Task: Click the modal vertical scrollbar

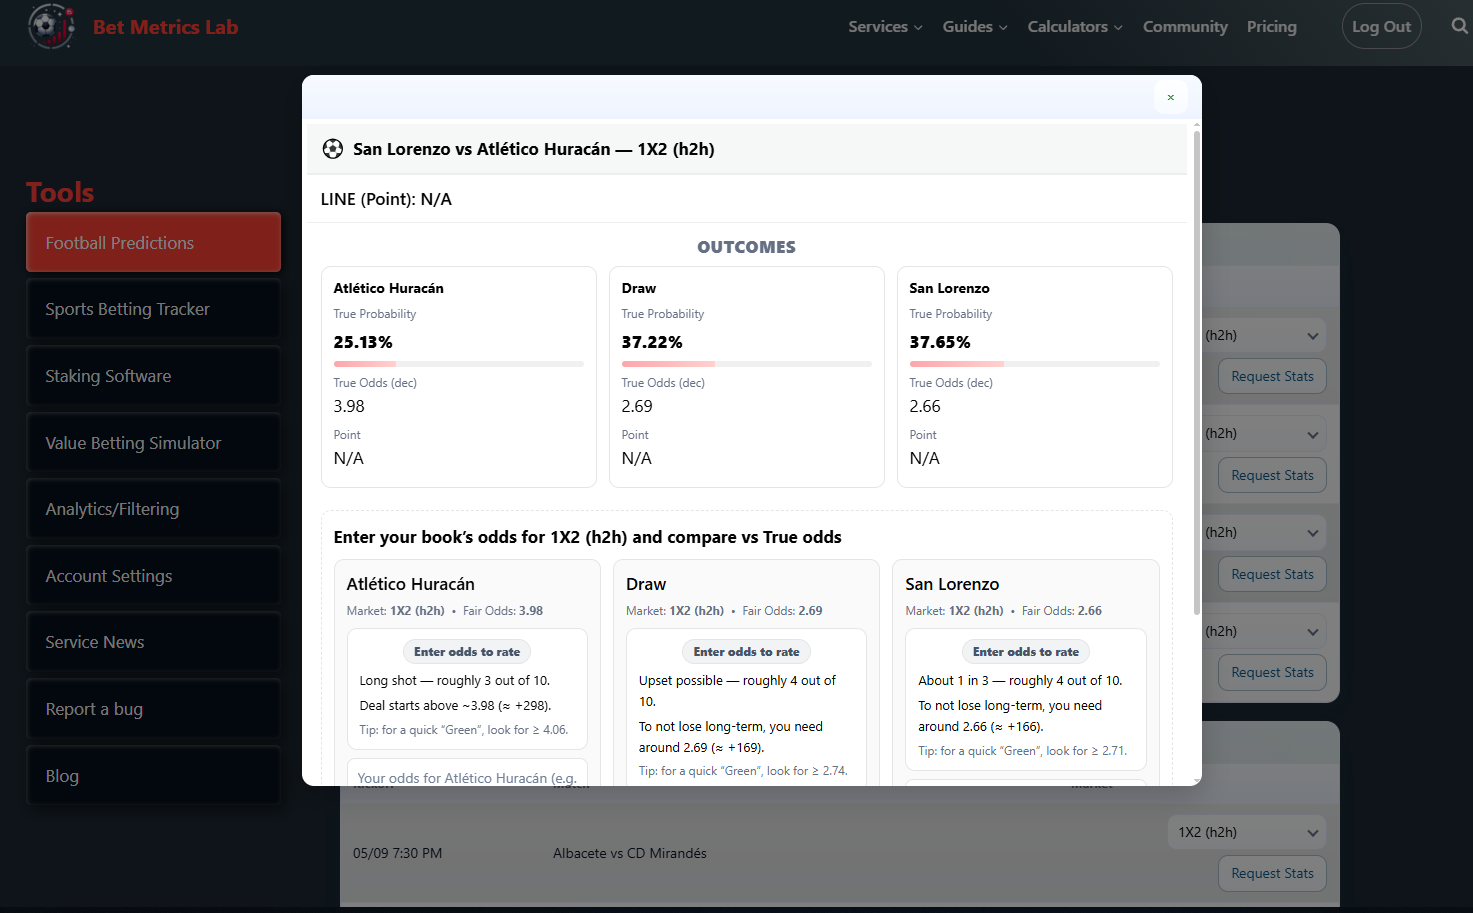Action: pyautogui.click(x=1196, y=372)
